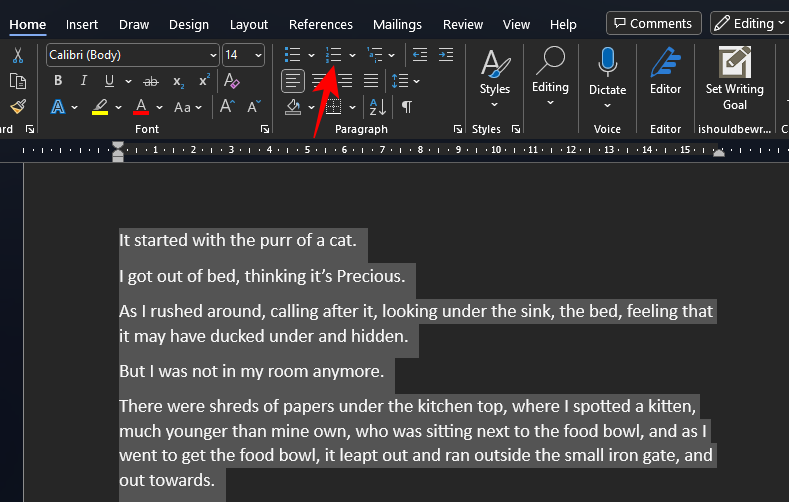The image size is (789, 502).
Task: Click the Cut scissors icon
Action: point(18,55)
